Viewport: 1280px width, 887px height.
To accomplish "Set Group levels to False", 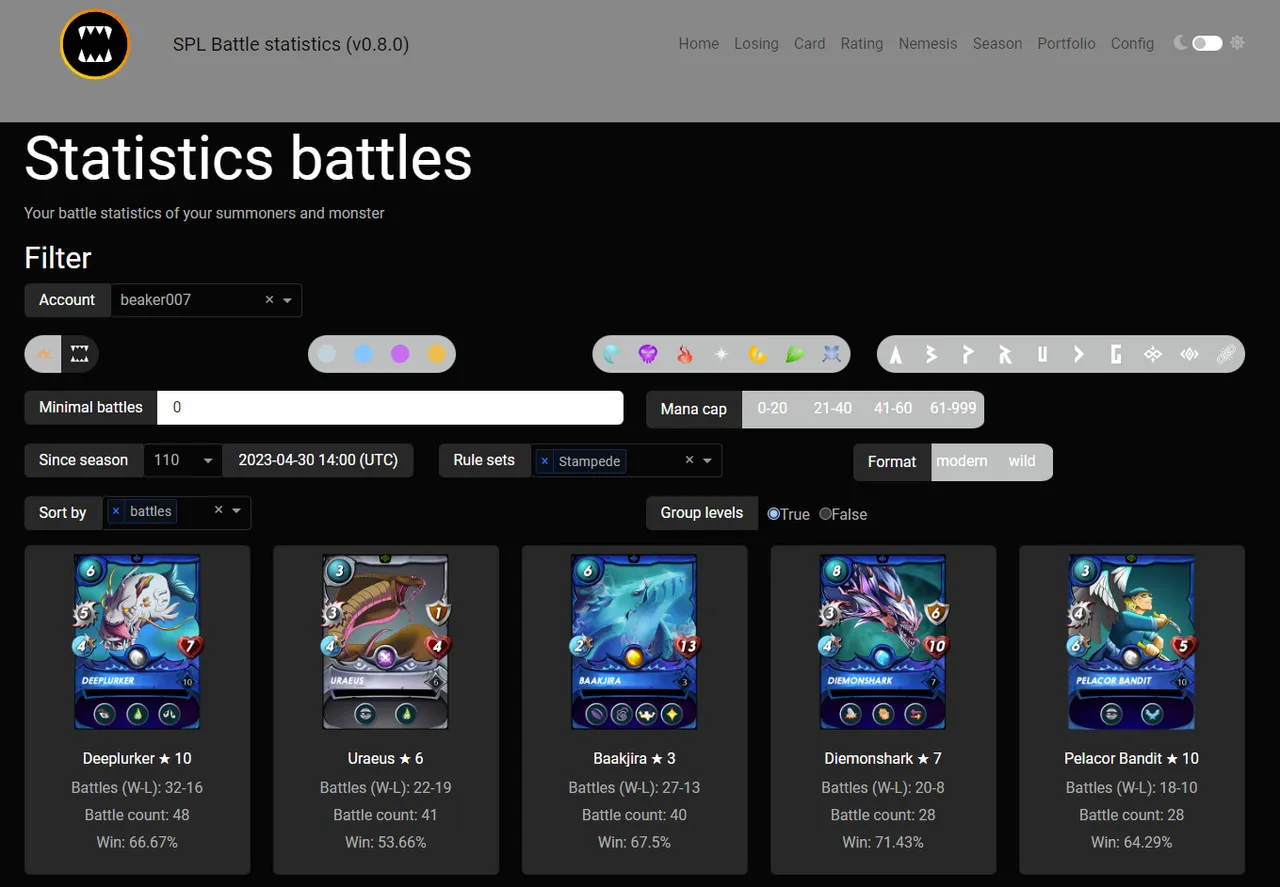I will tap(825, 514).
